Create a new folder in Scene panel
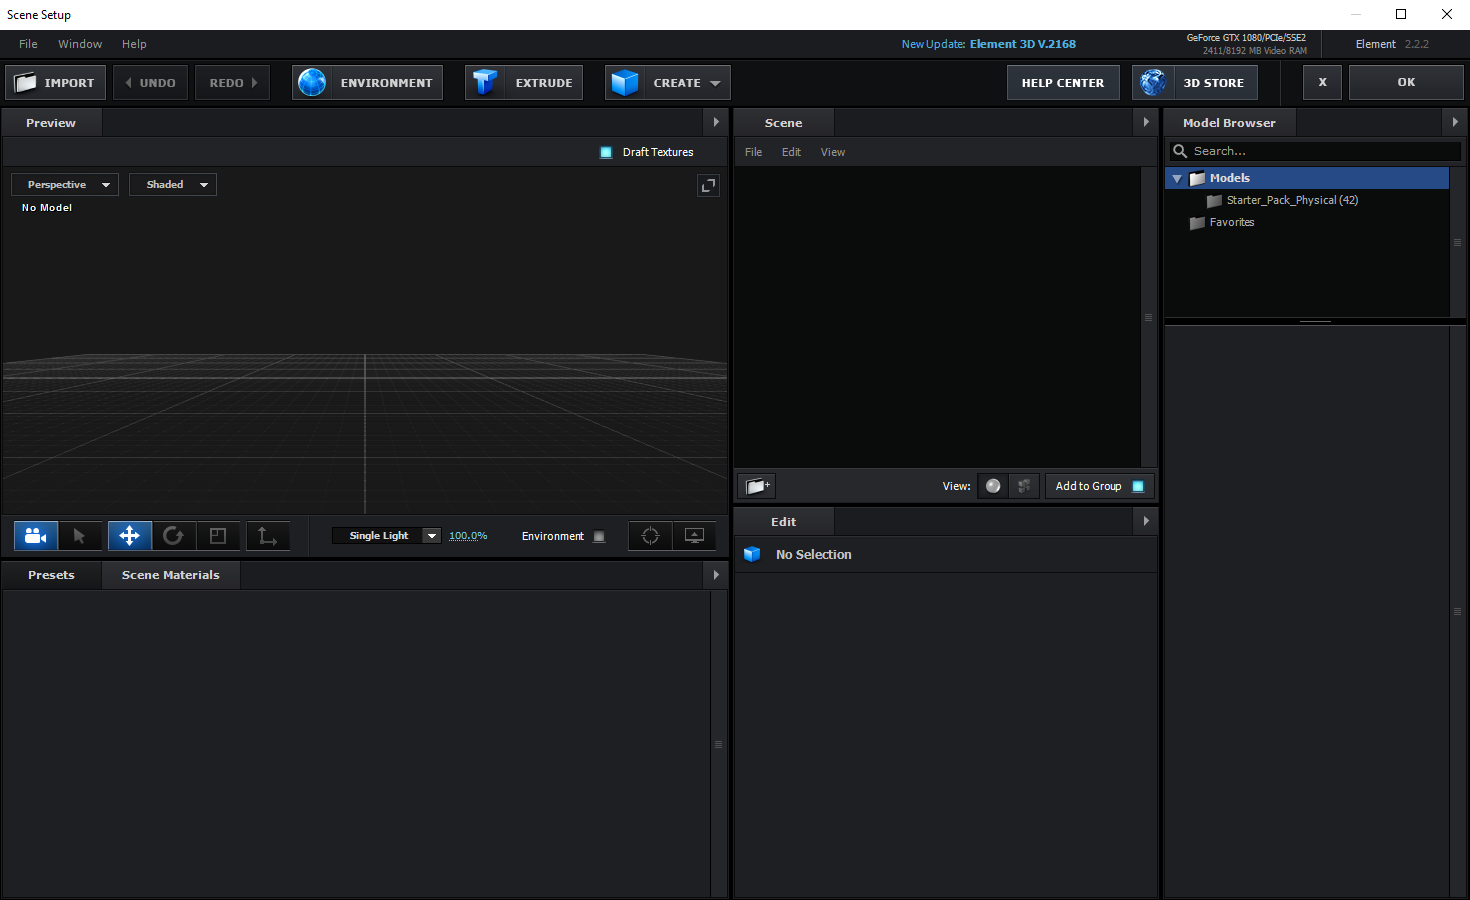Viewport: 1470px width, 900px height. coord(757,486)
